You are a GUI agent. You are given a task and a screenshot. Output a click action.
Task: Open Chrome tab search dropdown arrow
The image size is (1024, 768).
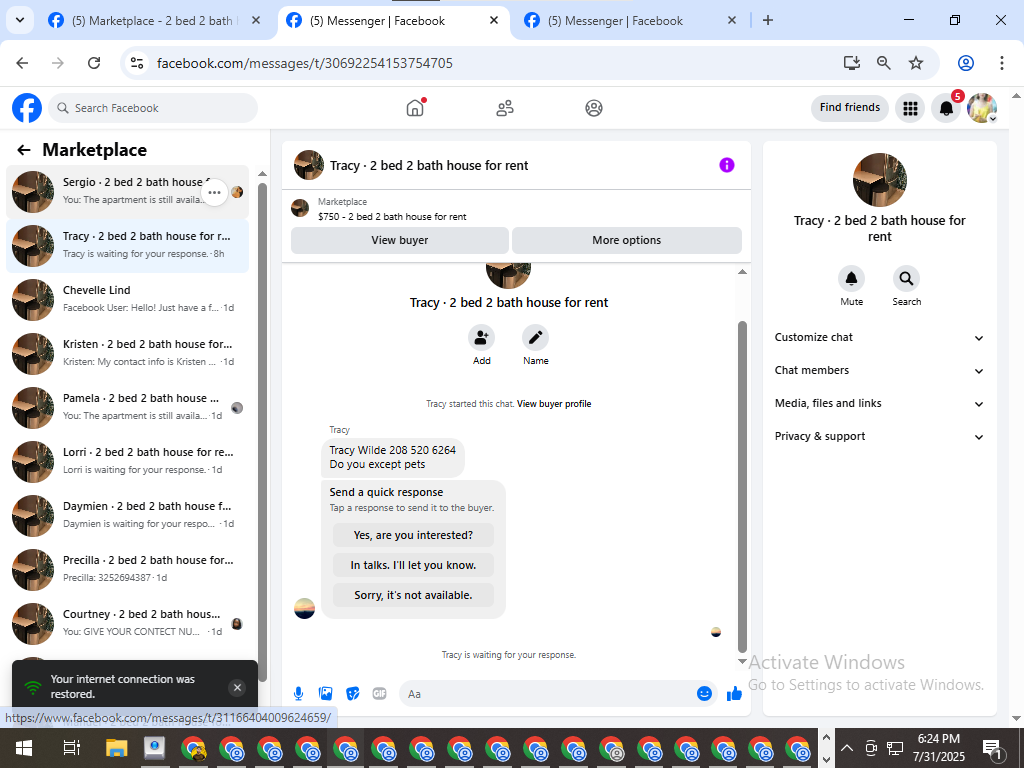(x=20, y=20)
